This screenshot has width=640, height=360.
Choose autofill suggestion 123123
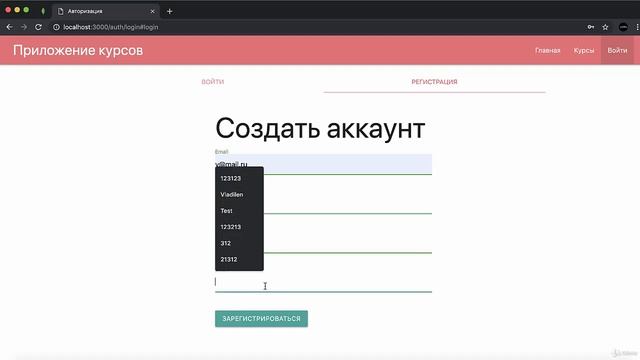point(239,178)
